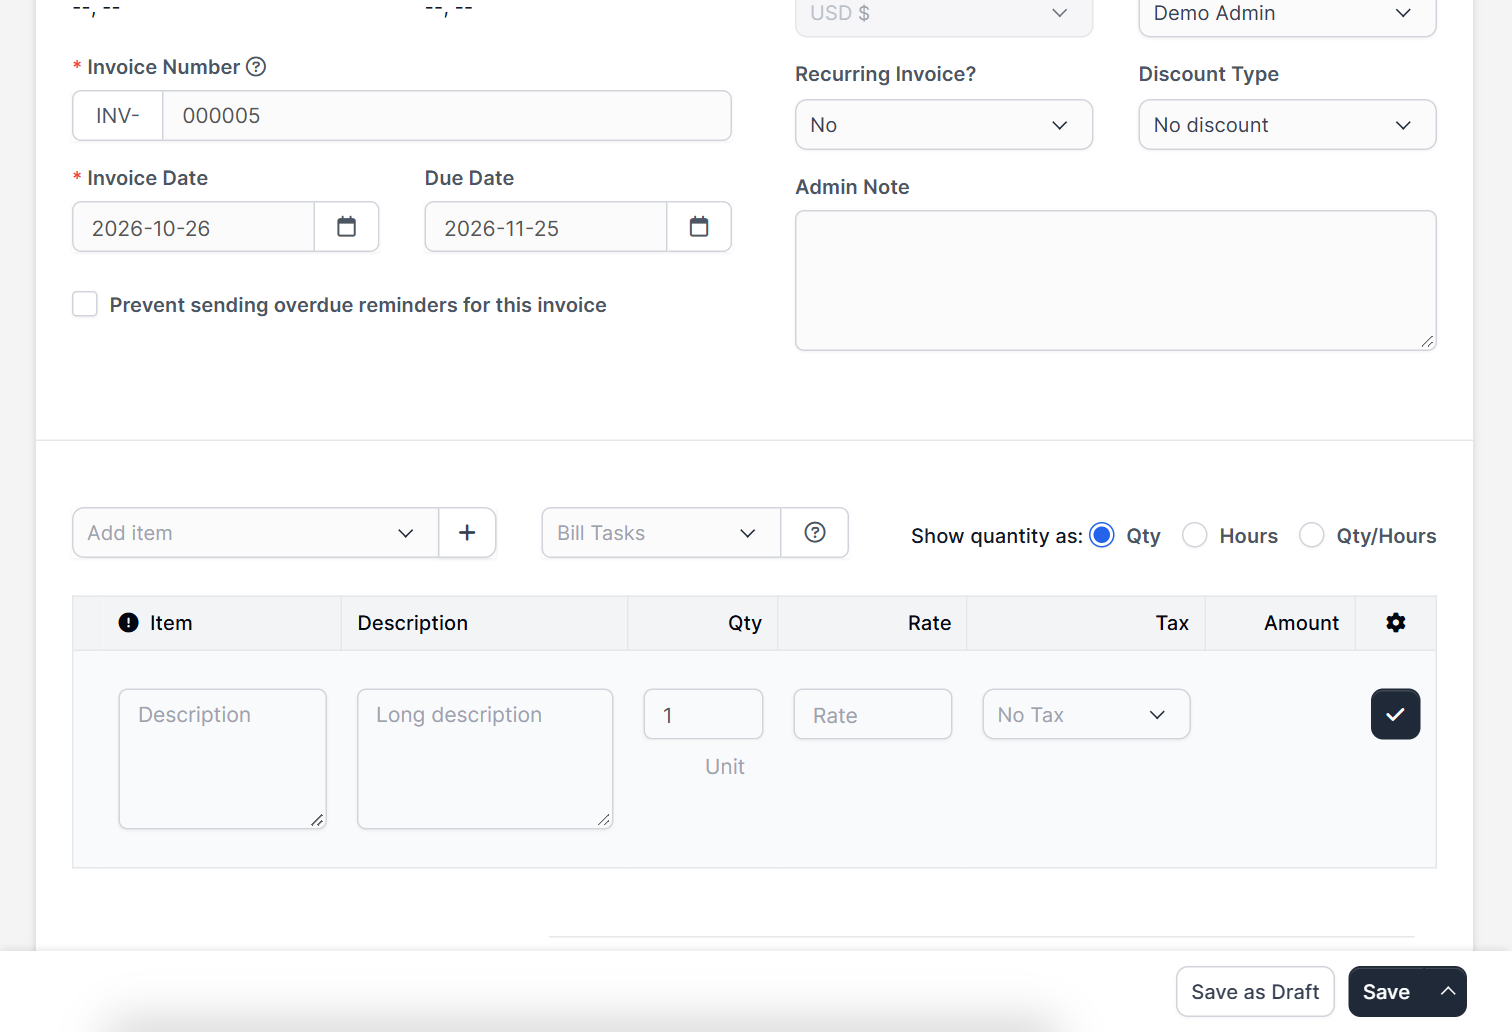Click the Invoice Number help icon
The height and width of the screenshot is (1032, 1512).
(x=256, y=67)
